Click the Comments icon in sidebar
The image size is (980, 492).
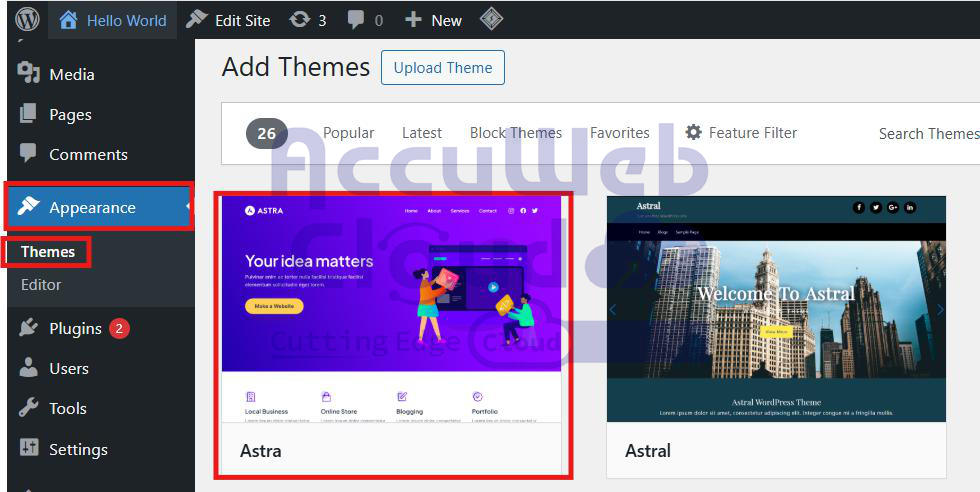point(28,154)
